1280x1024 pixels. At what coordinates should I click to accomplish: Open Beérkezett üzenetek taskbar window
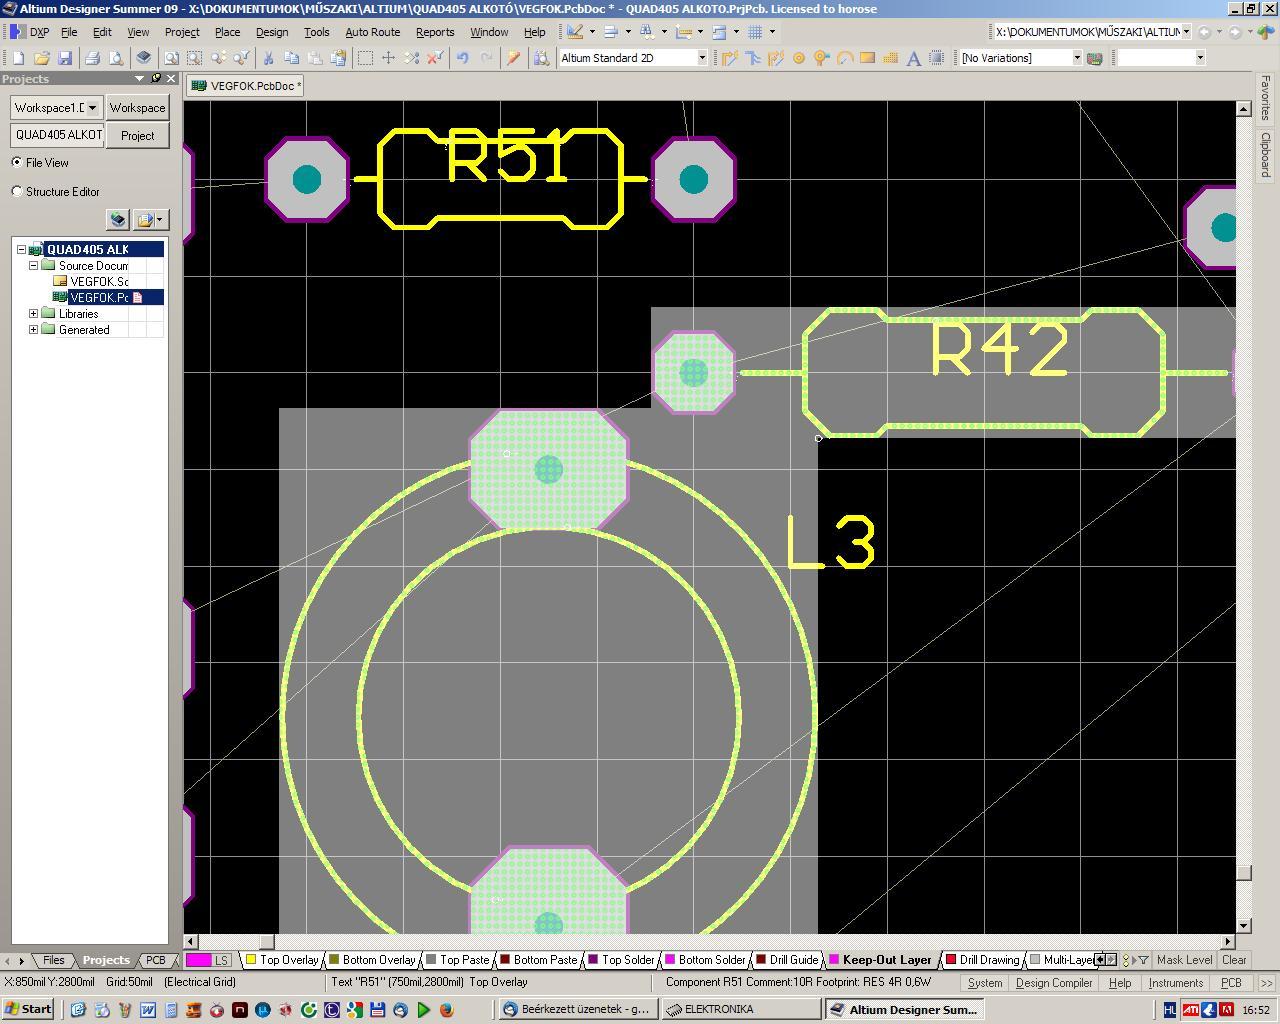click(x=578, y=1010)
